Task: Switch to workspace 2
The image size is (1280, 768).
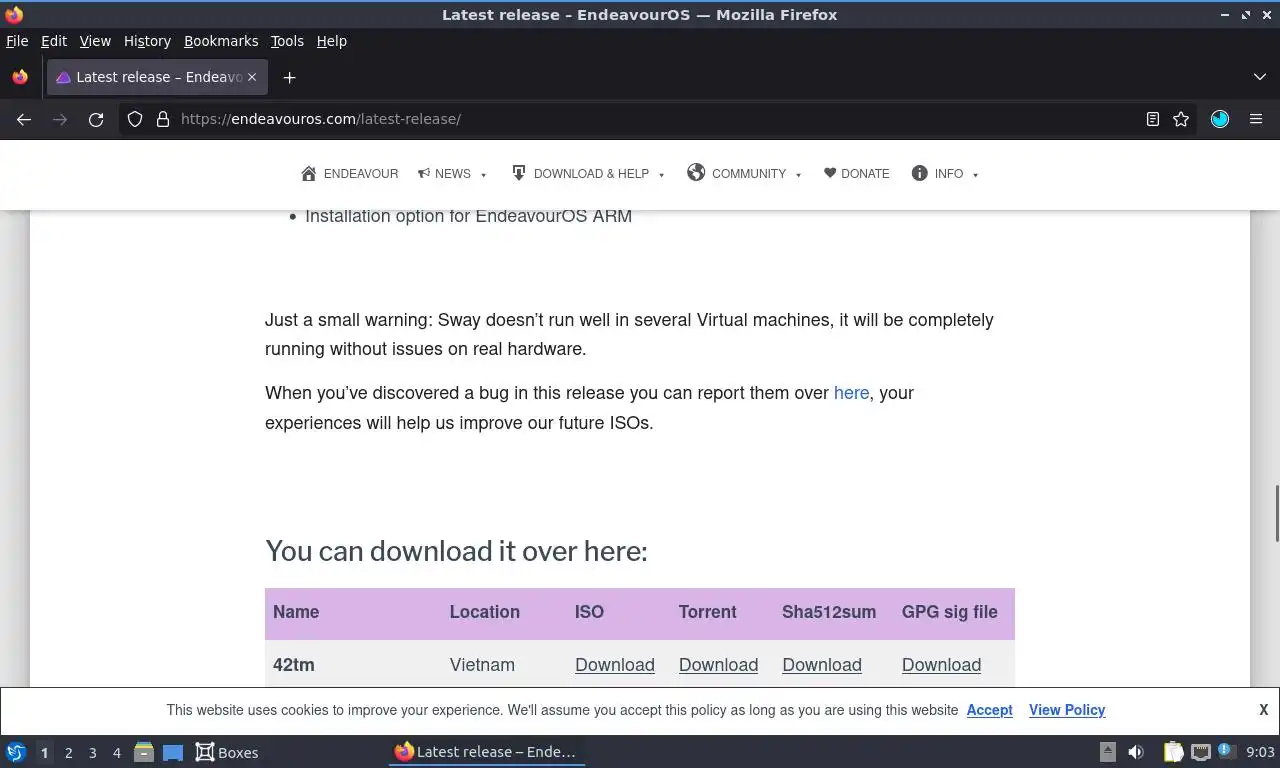Action: point(68,753)
